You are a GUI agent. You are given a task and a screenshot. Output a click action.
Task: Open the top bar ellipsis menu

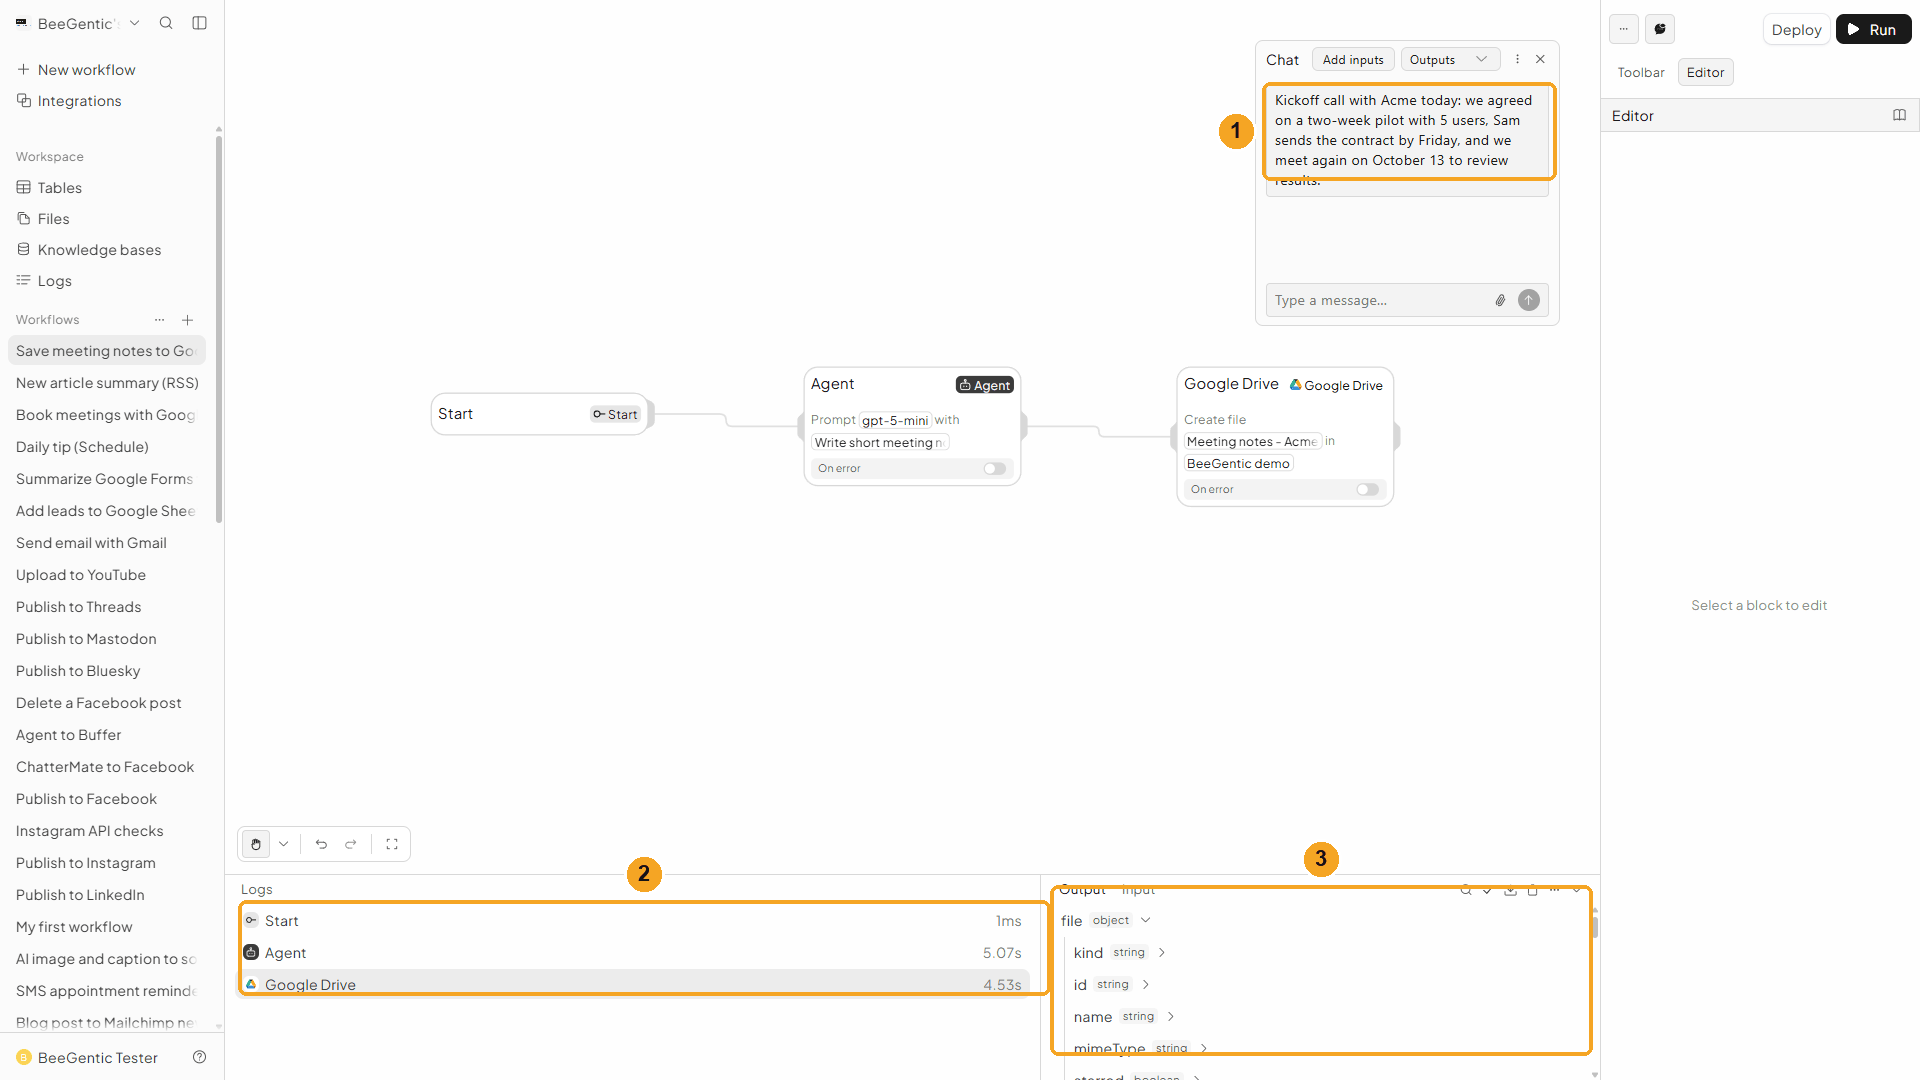(1624, 29)
